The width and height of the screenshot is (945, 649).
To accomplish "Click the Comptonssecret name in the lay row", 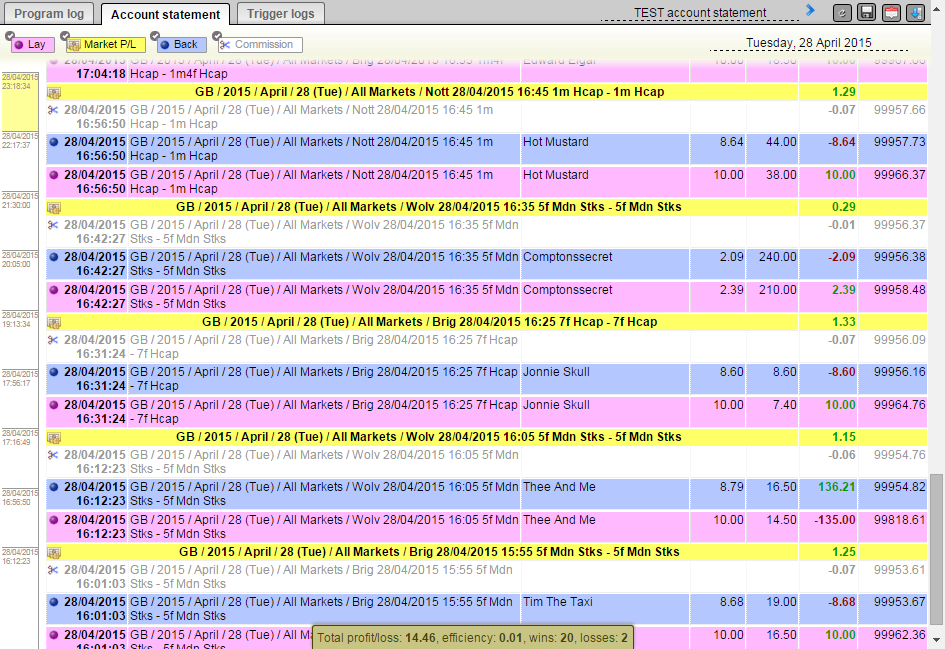I will click(568, 290).
